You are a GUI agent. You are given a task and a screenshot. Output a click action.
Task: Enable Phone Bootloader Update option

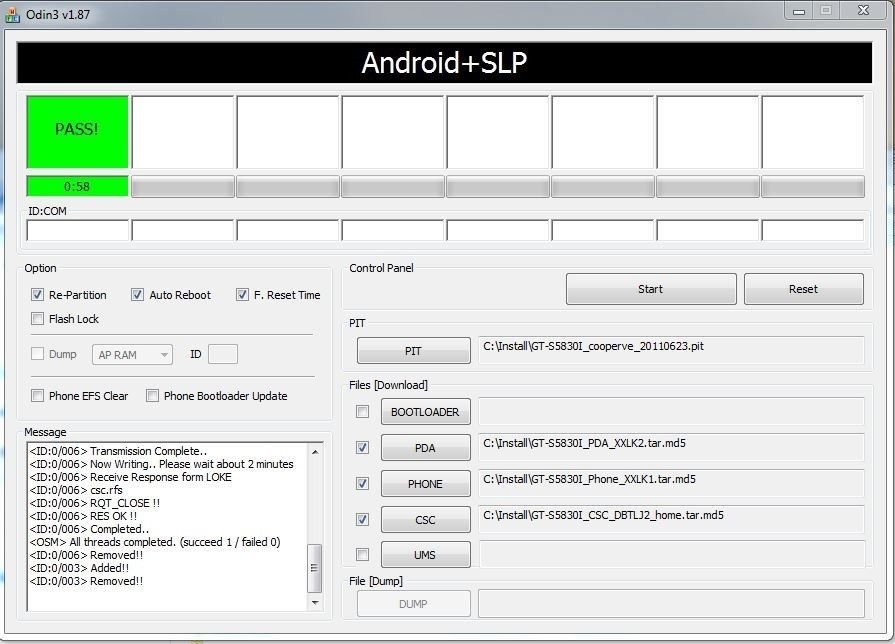[x=152, y=396]
